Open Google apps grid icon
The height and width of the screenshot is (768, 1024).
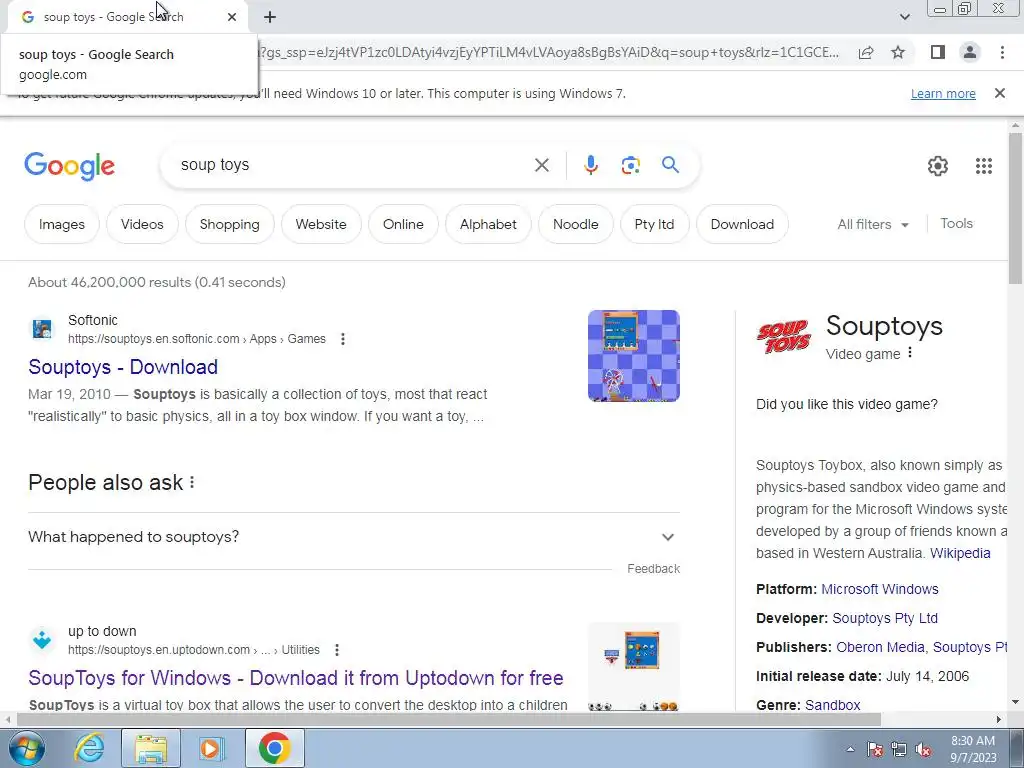point(984,166)
